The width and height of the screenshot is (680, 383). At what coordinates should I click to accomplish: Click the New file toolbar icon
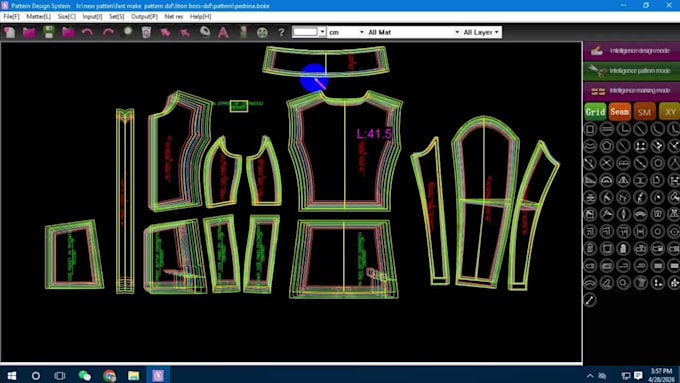[x=9, y=32]
